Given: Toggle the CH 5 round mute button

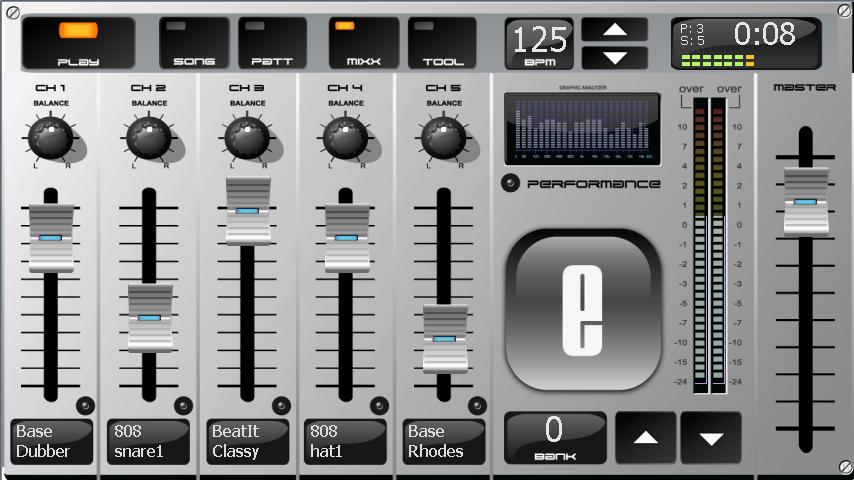Looking at the screenshot, I should [478, 405].
